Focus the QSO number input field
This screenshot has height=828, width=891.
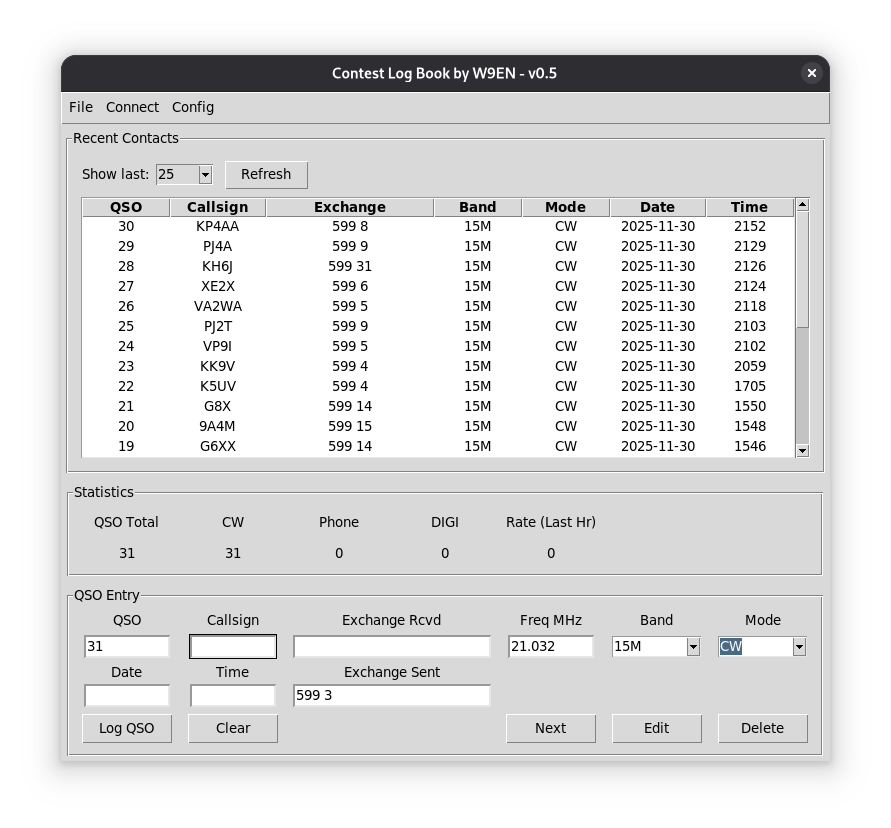(127, 646)
